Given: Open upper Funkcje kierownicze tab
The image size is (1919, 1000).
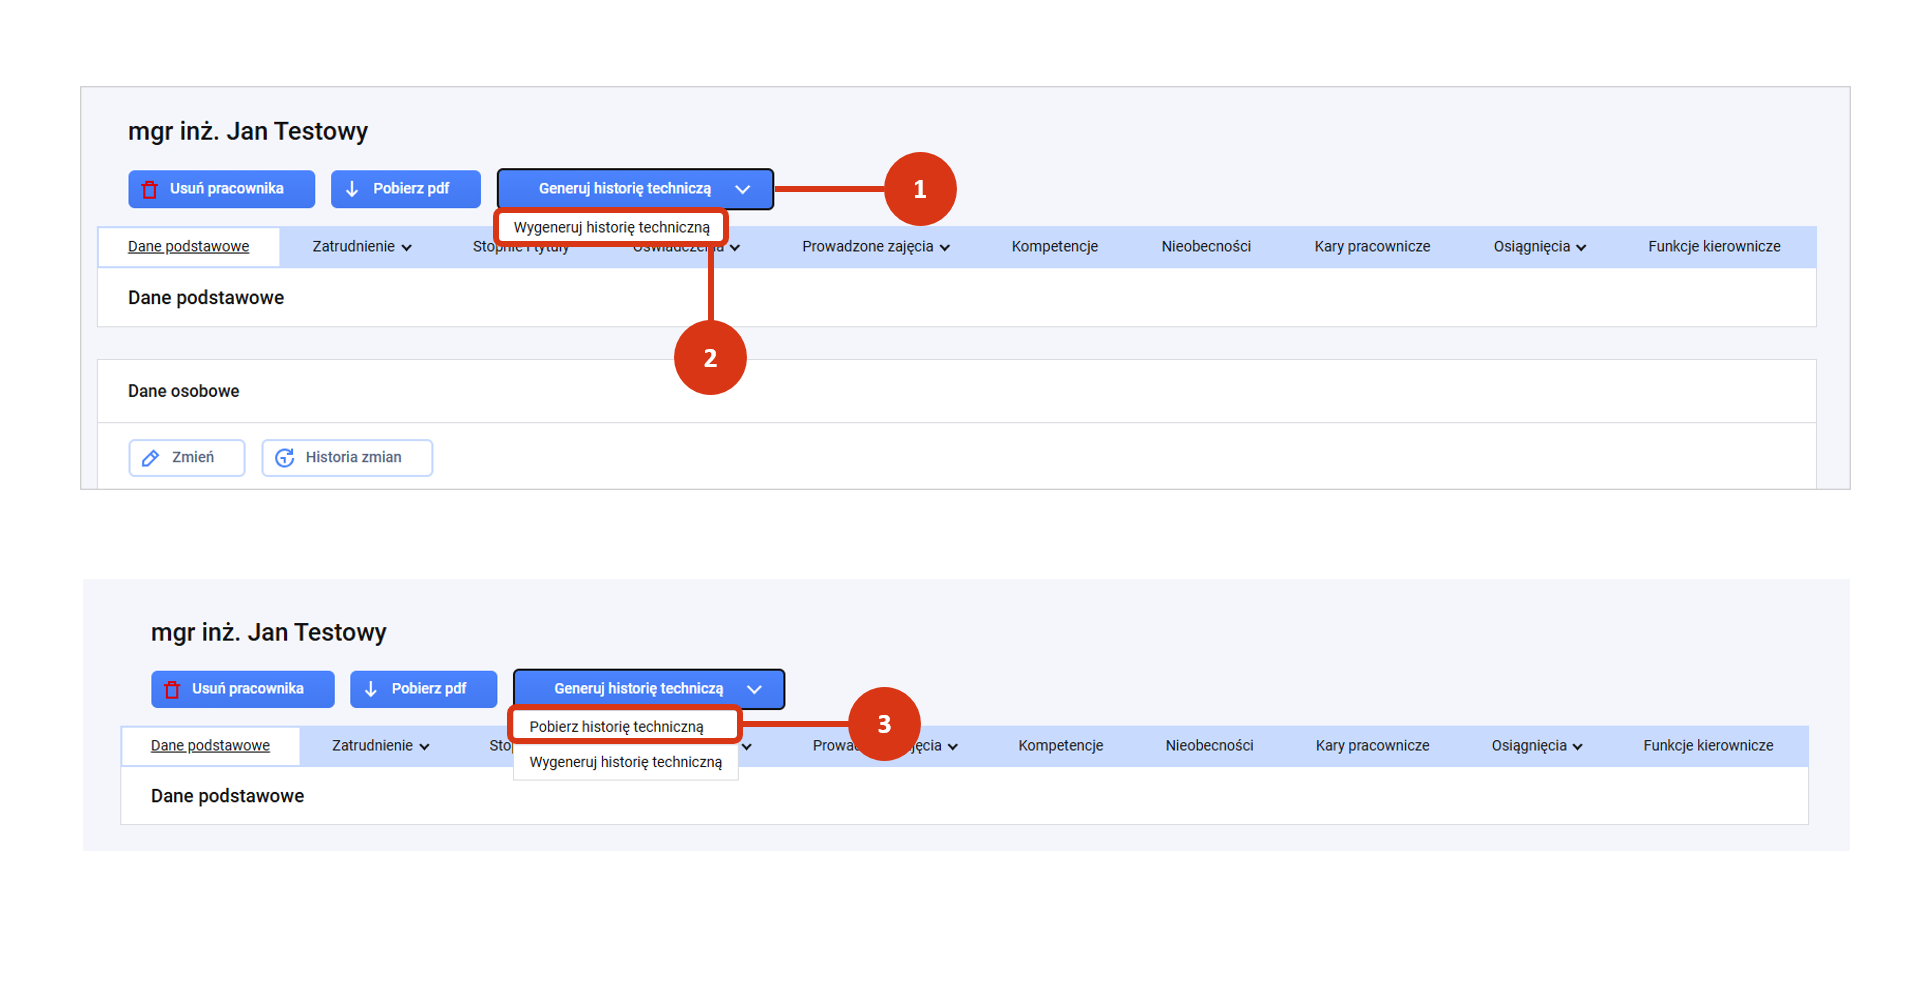Looking at the screenshot, I should [1714, 247].
